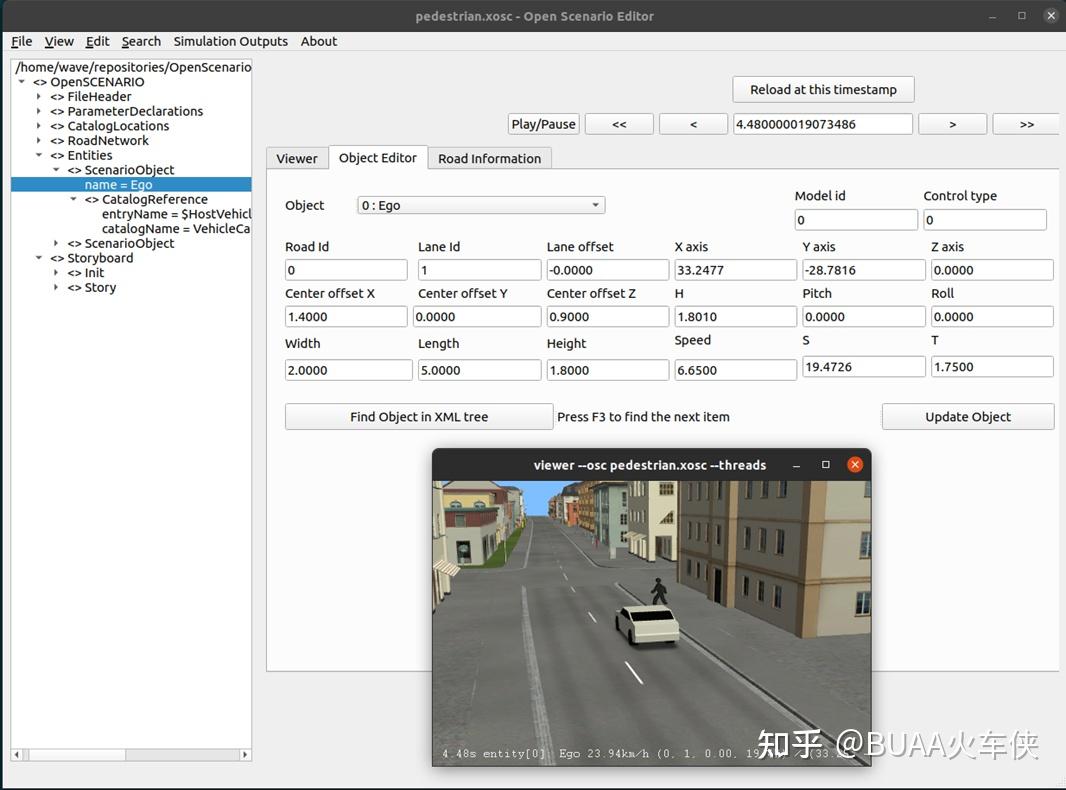Click the tree panel horizontal scrollbar

(x=130, y=754)
